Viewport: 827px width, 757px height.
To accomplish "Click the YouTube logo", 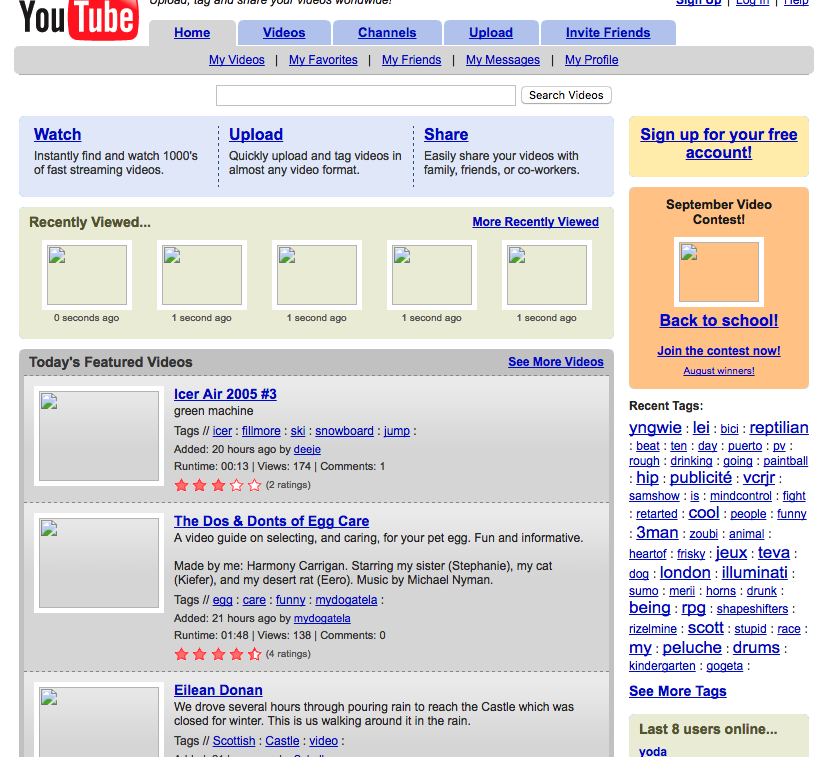I will coord(79,19).
